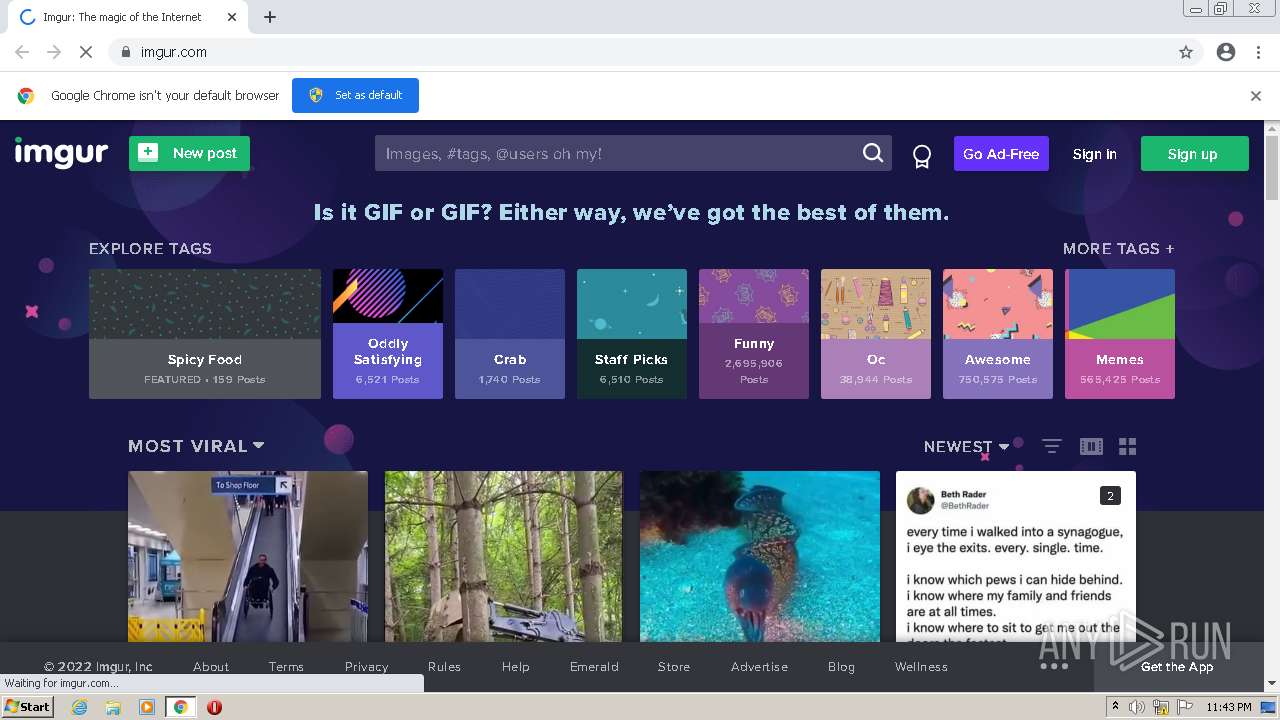Open the forest trees post

[x=504, y=556]
